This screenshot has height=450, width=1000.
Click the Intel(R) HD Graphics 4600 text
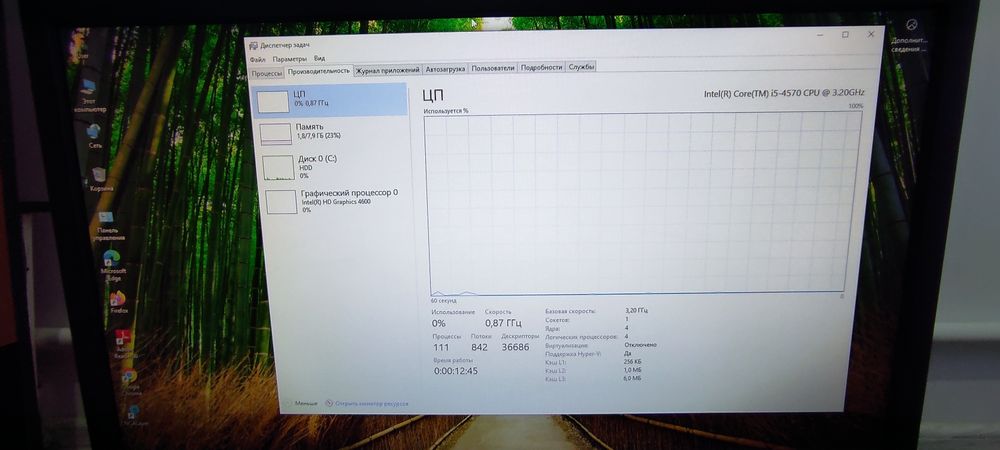coord(336,202)
